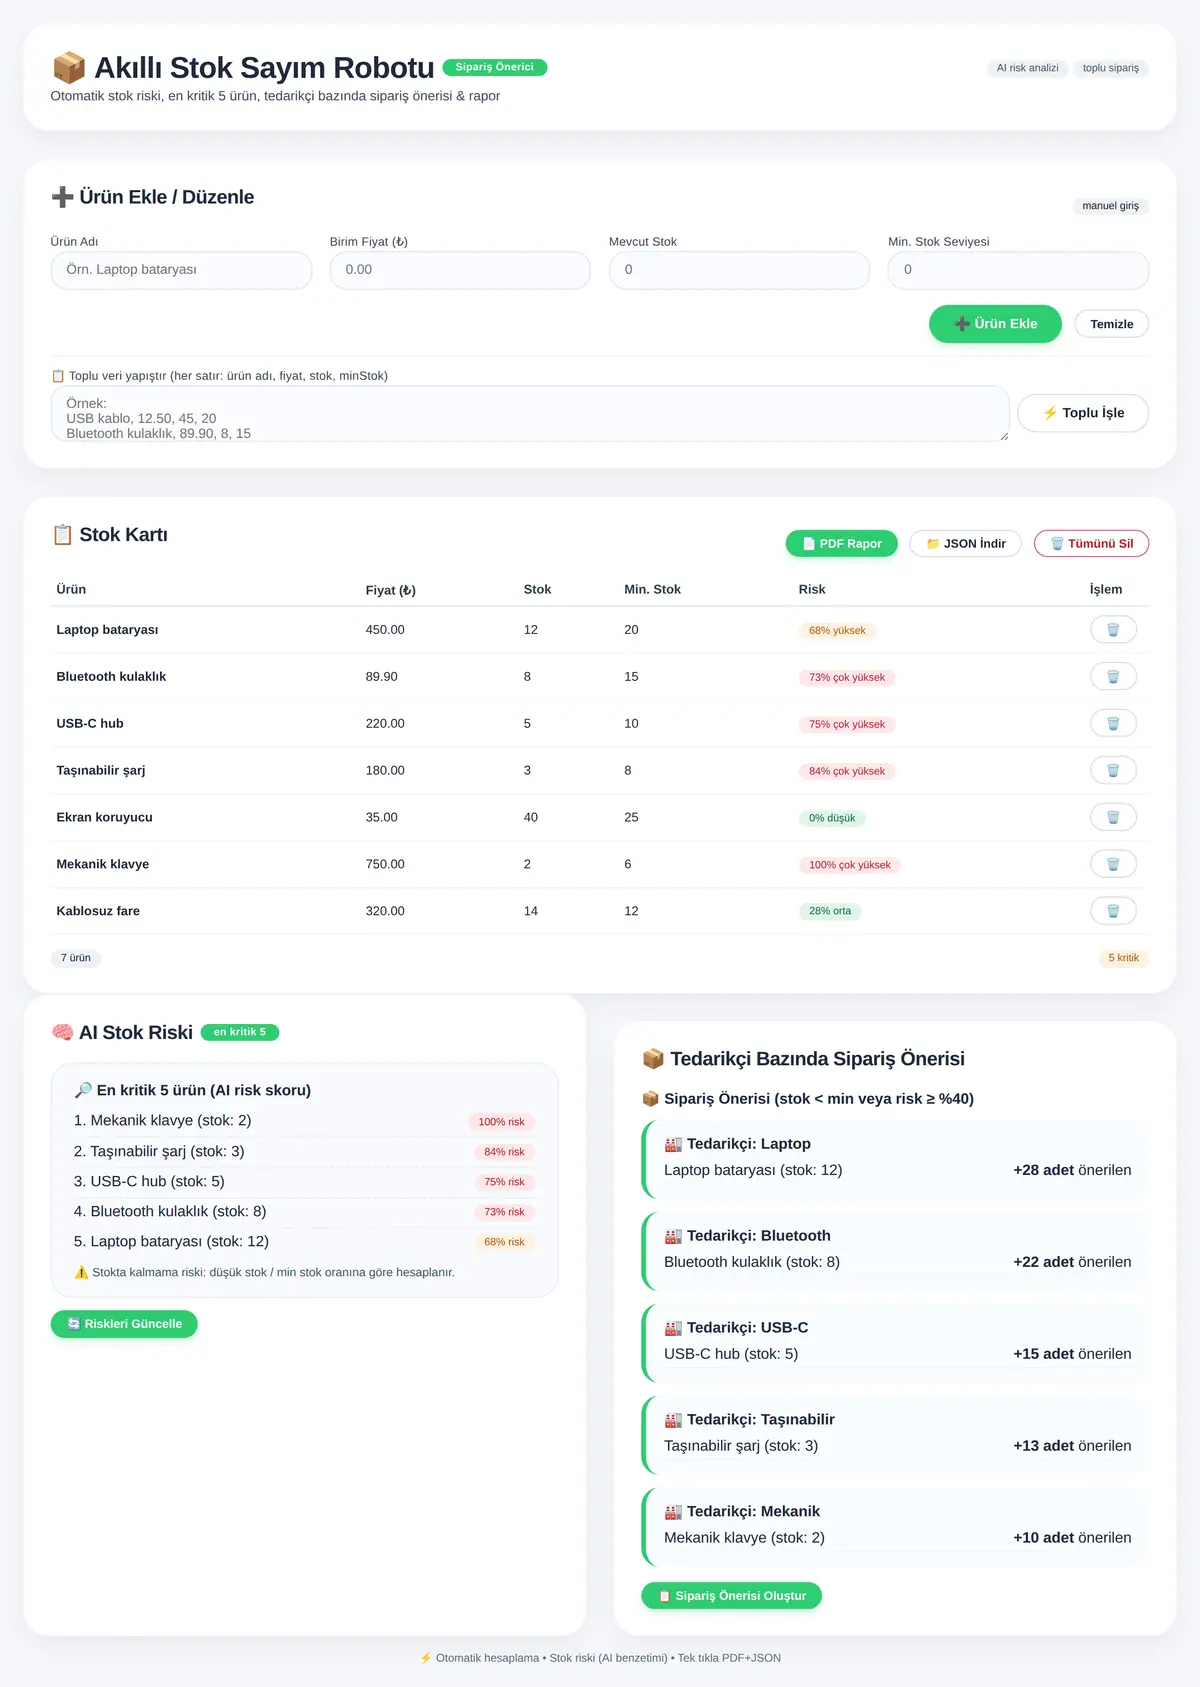Click the bulk data paste textarea
Screen dimensions: 1200x1687
click(530, 414)
